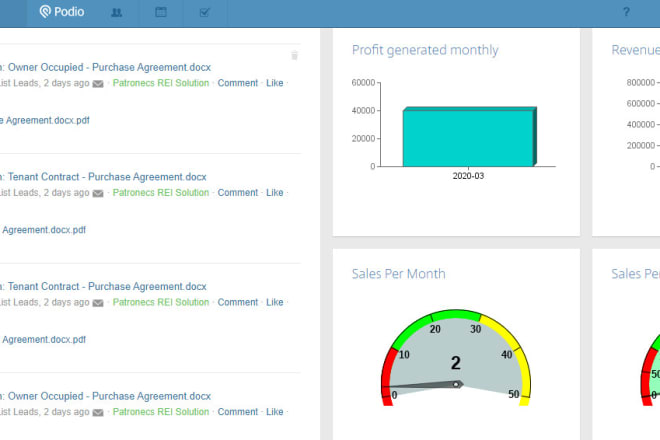660x440 pixels.
Task: Click the 2020-03 axis label
Action: [468, 176]
